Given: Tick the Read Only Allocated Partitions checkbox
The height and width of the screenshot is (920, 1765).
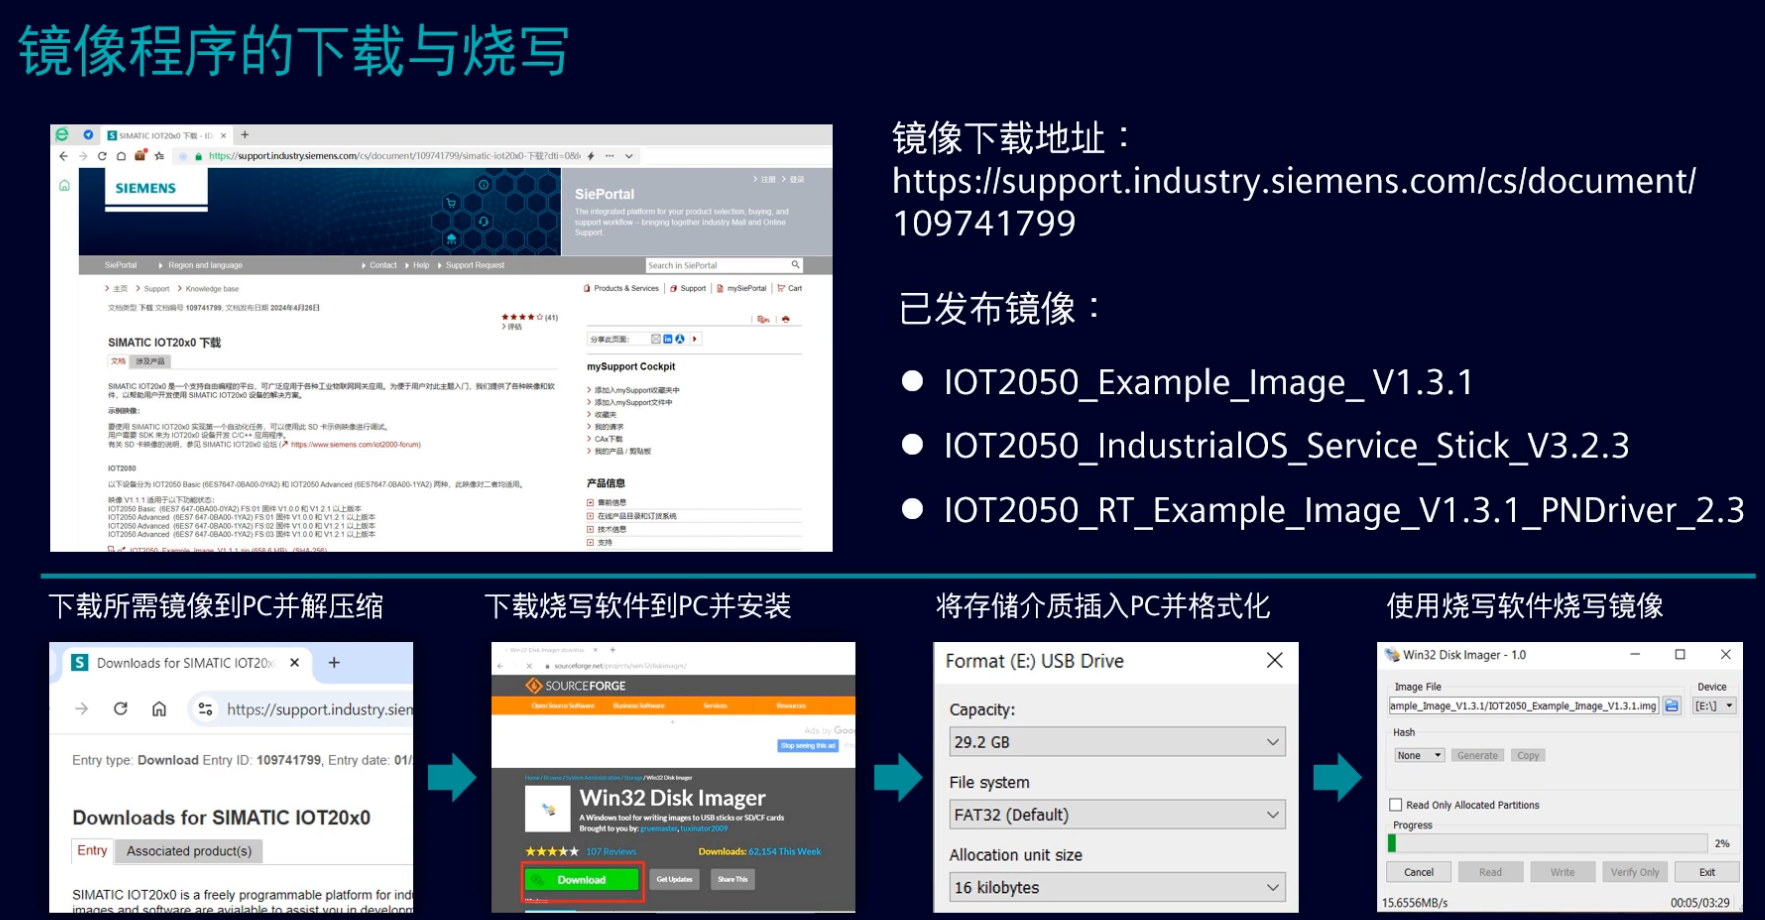Looking at the screenshot, I should point(1395,805).
